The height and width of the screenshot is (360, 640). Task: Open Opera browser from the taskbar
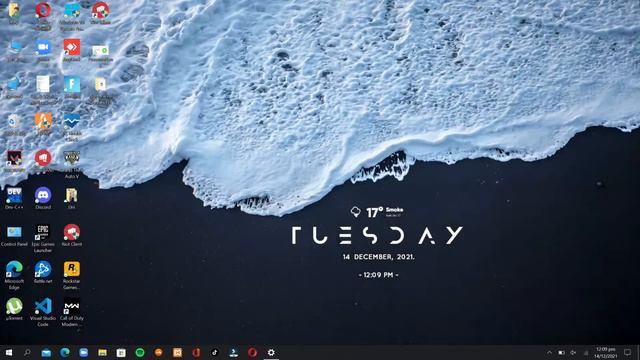click(x=252, y=352)
